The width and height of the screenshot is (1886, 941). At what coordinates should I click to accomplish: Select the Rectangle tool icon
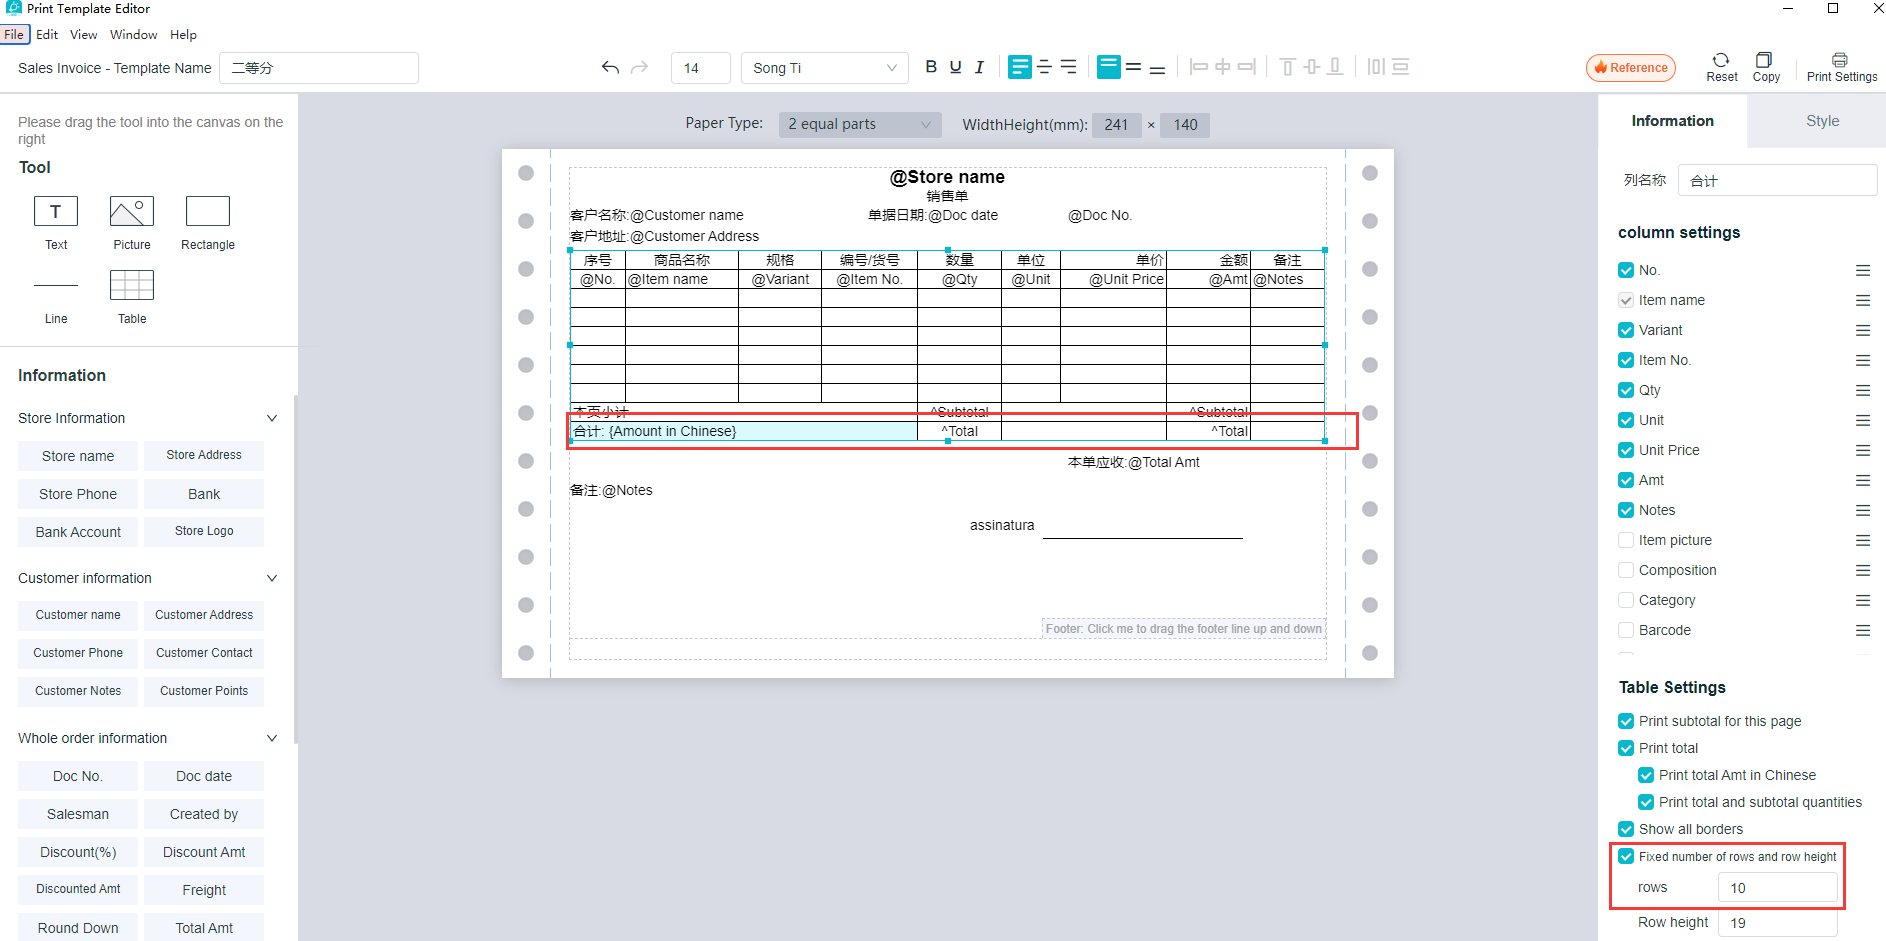[x=208, y=212]
